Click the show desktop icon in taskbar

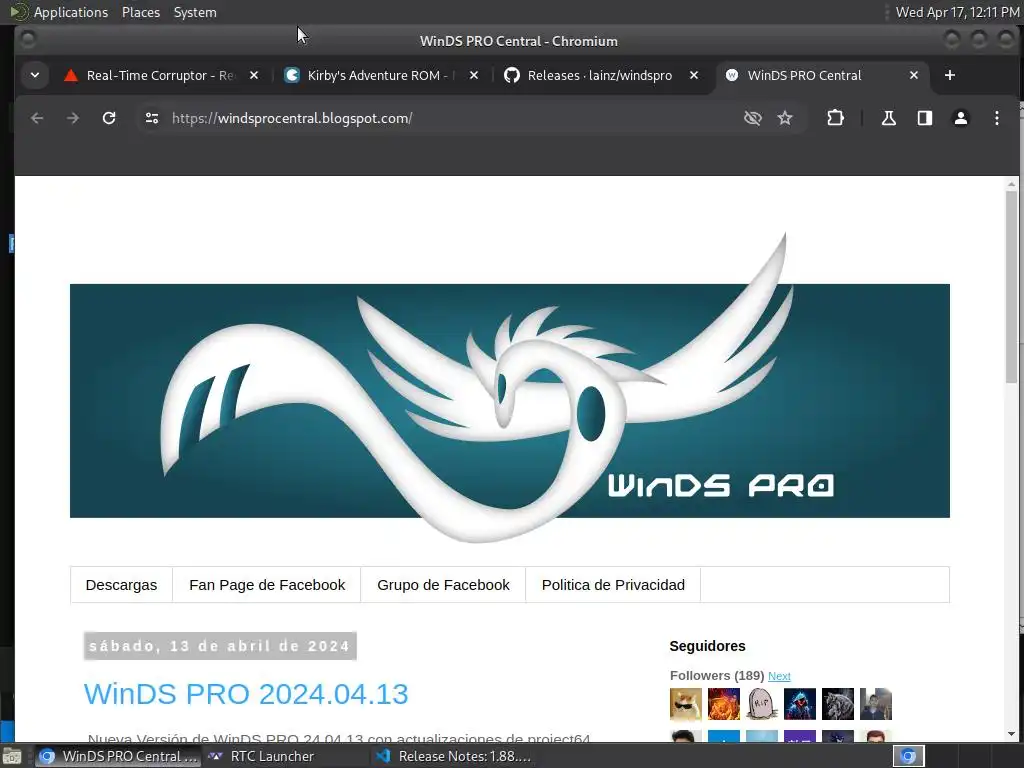pyautogui.click(x=12, y=756)
